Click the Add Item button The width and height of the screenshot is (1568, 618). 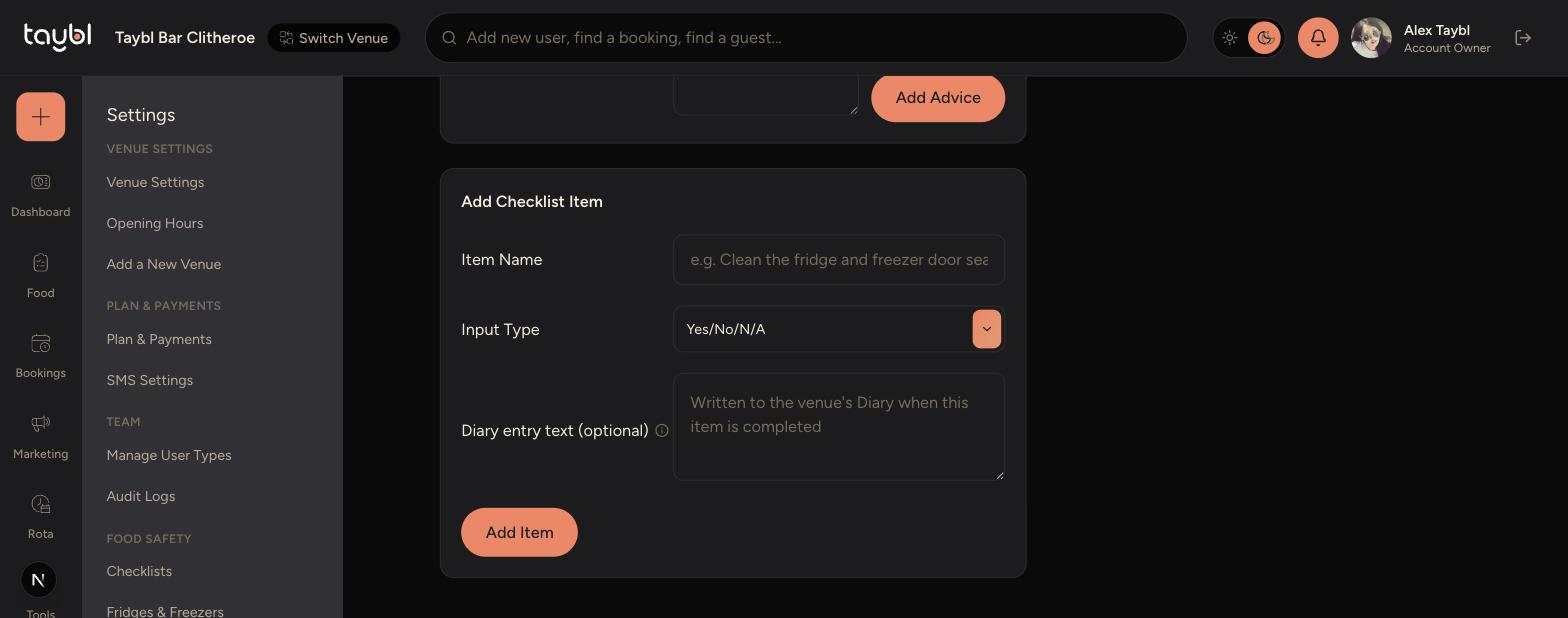519,533
